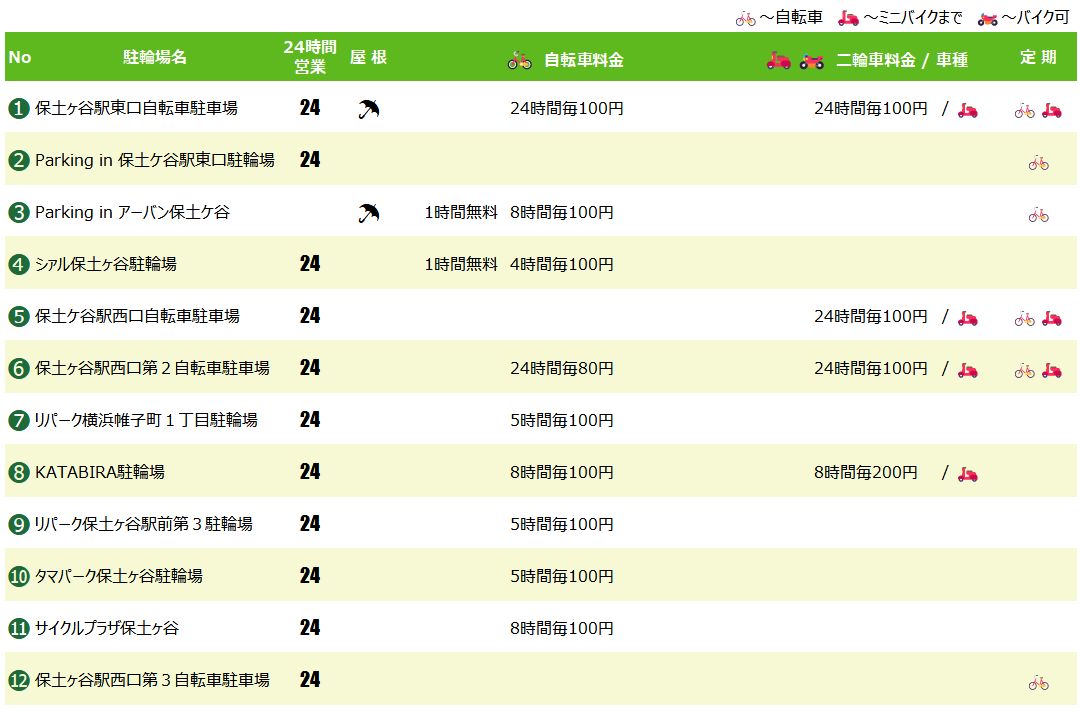Select the parking name Parking in アーバン保土ケ谷
Screen dimensions: 1080x712
pyautogui.click(x=132, y=212)
